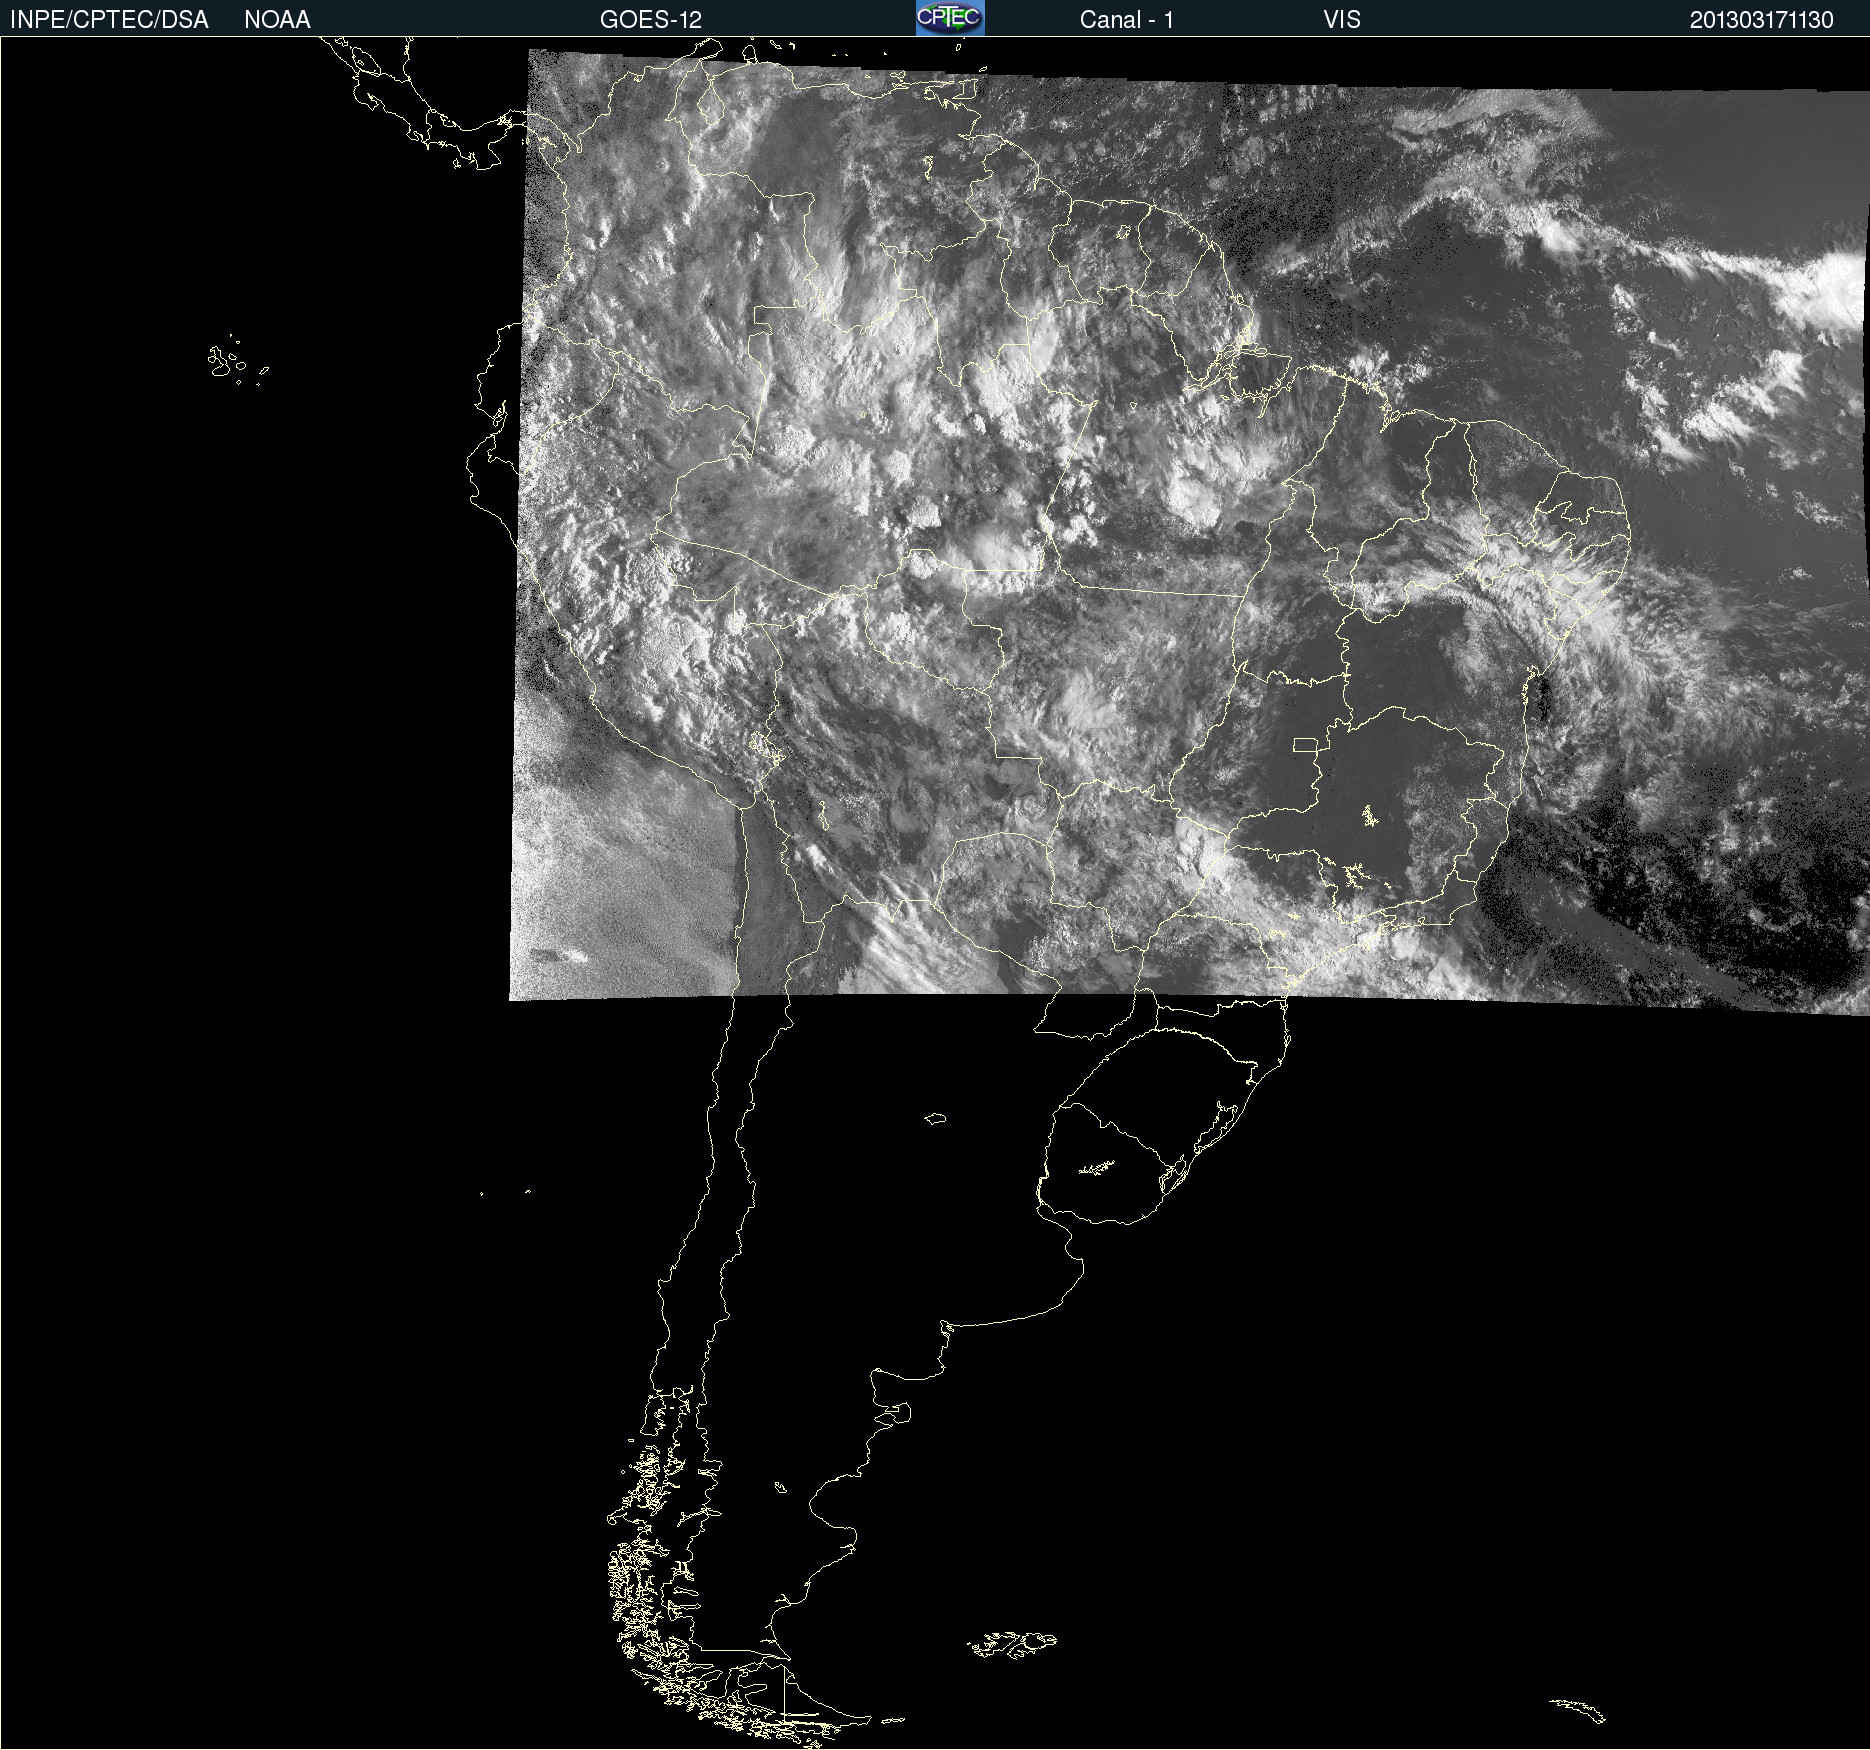Click the satellite cloud image area
The height and width of the screenshot is (1750, 1870).
pos(1189,530)
